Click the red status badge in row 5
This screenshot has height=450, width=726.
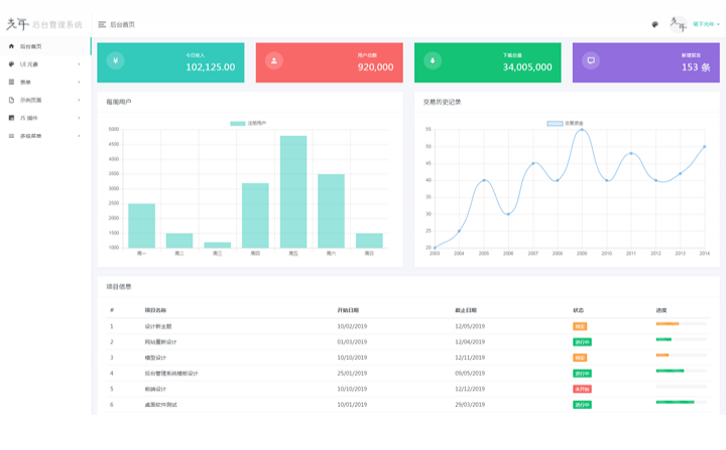tap(582, 389)
